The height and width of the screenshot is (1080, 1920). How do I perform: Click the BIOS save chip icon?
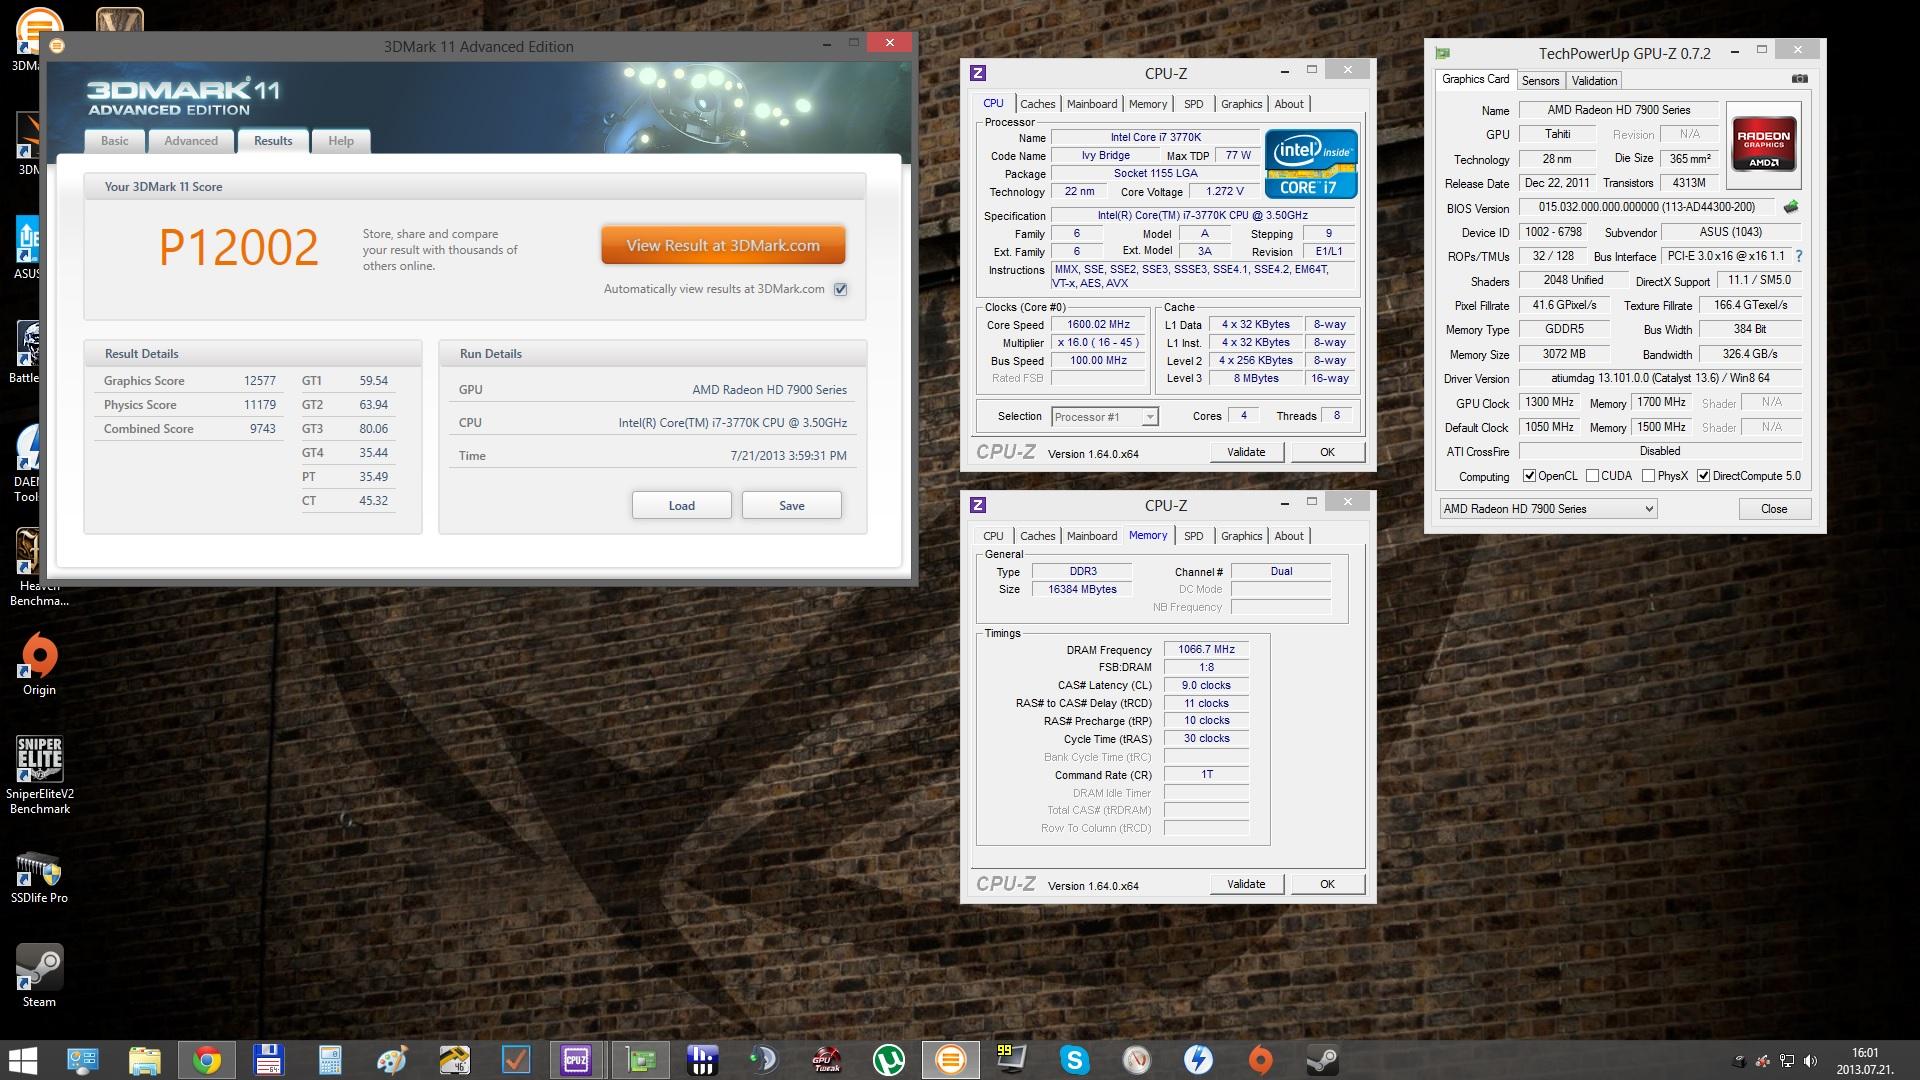click(x=1790, y=207)
